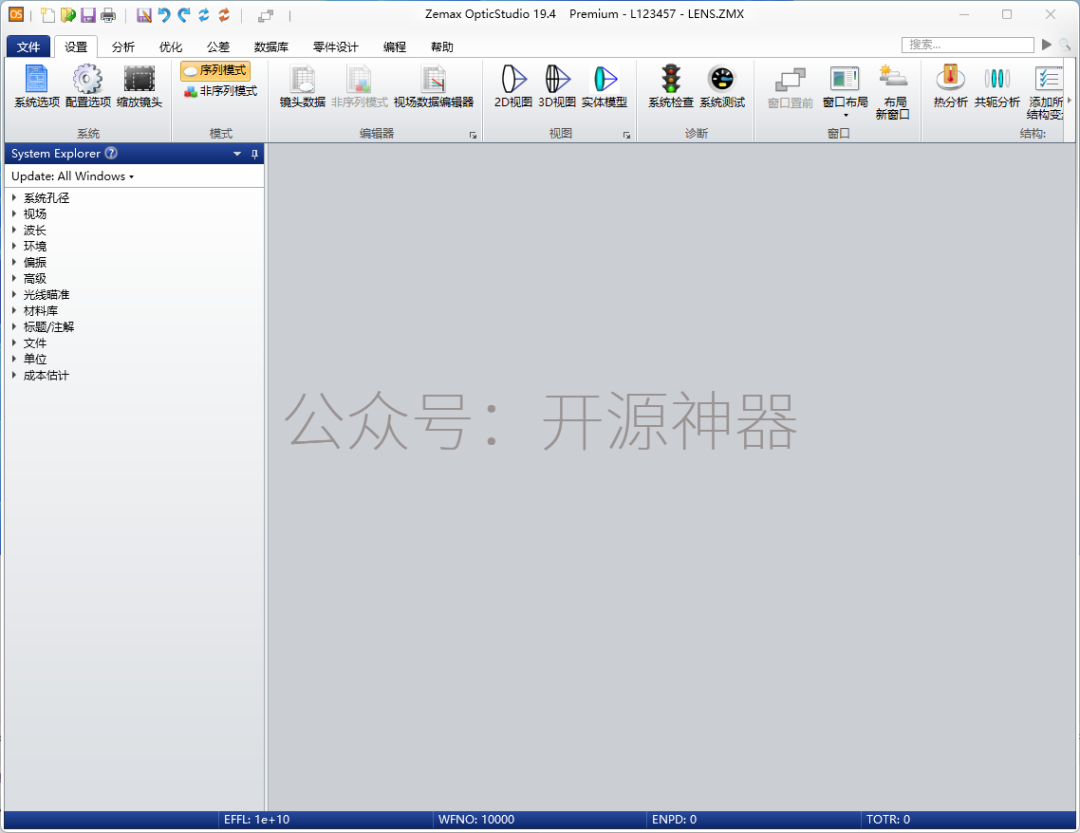
Task: Open the 文件 ribbon tab
Action: pyautogui.click(x=28, y=46)
